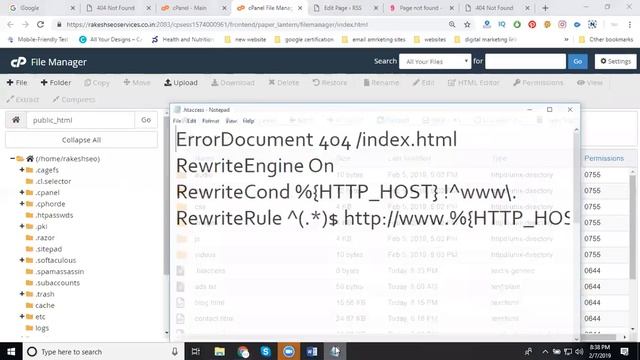640x360 pixels.
Task: Click the Copy toolbar button
Action: (97, 82)
